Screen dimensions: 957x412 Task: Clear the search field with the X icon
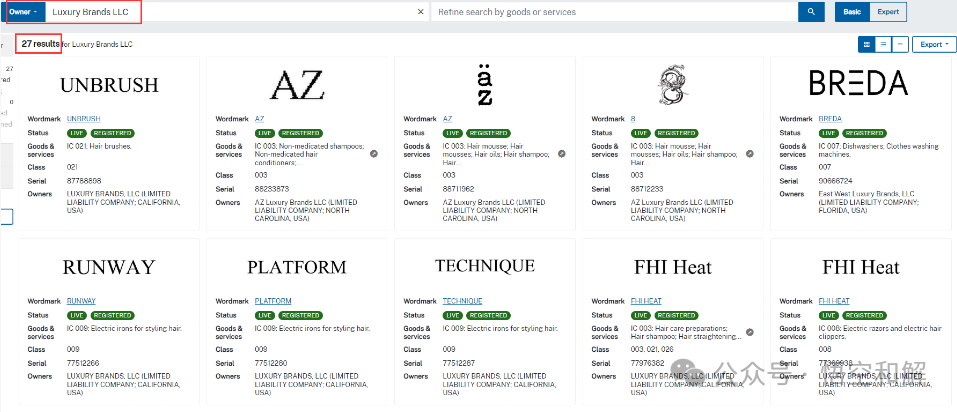click(x=419, y=12)
